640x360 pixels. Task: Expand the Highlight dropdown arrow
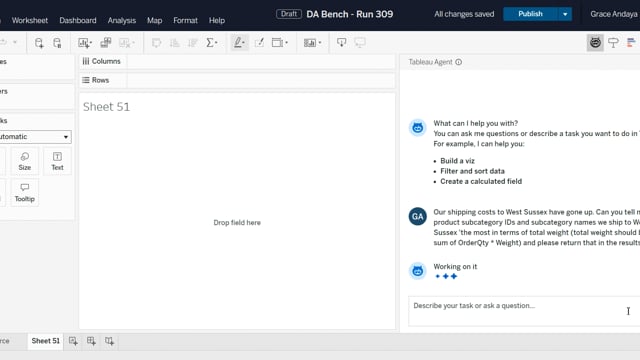244,43
